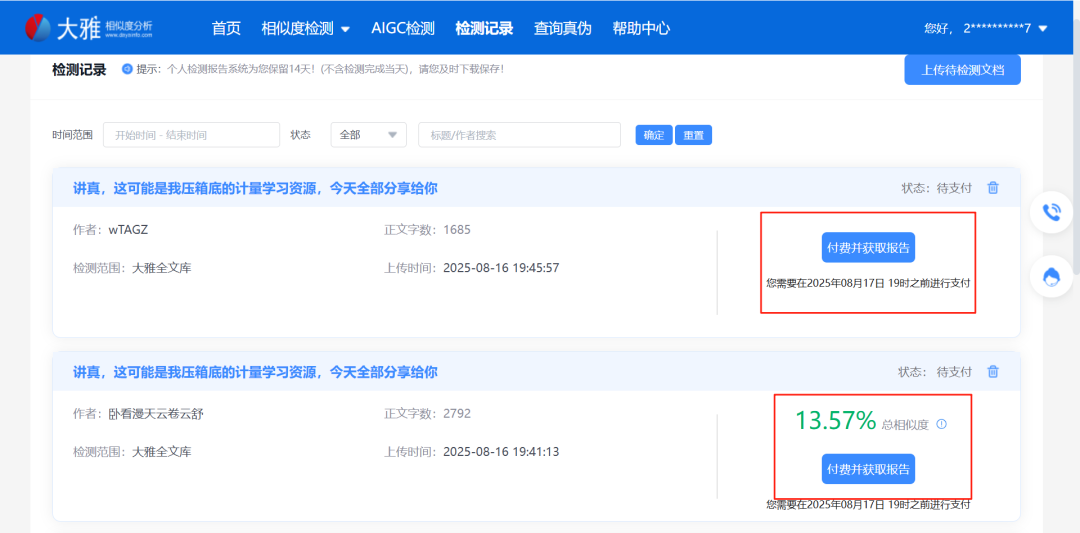This screenshot has height=533, width=1080.
Task: Click 付费并获取报告 for the wTAGZ record
Action: coord(868,248)
